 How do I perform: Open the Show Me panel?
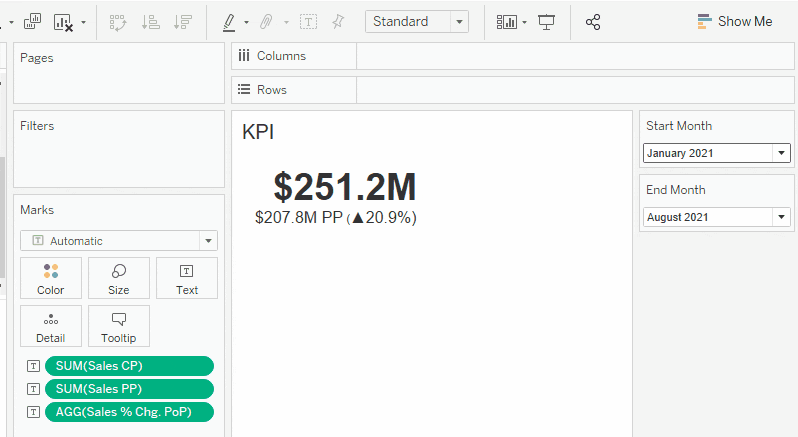pos(735,22)
